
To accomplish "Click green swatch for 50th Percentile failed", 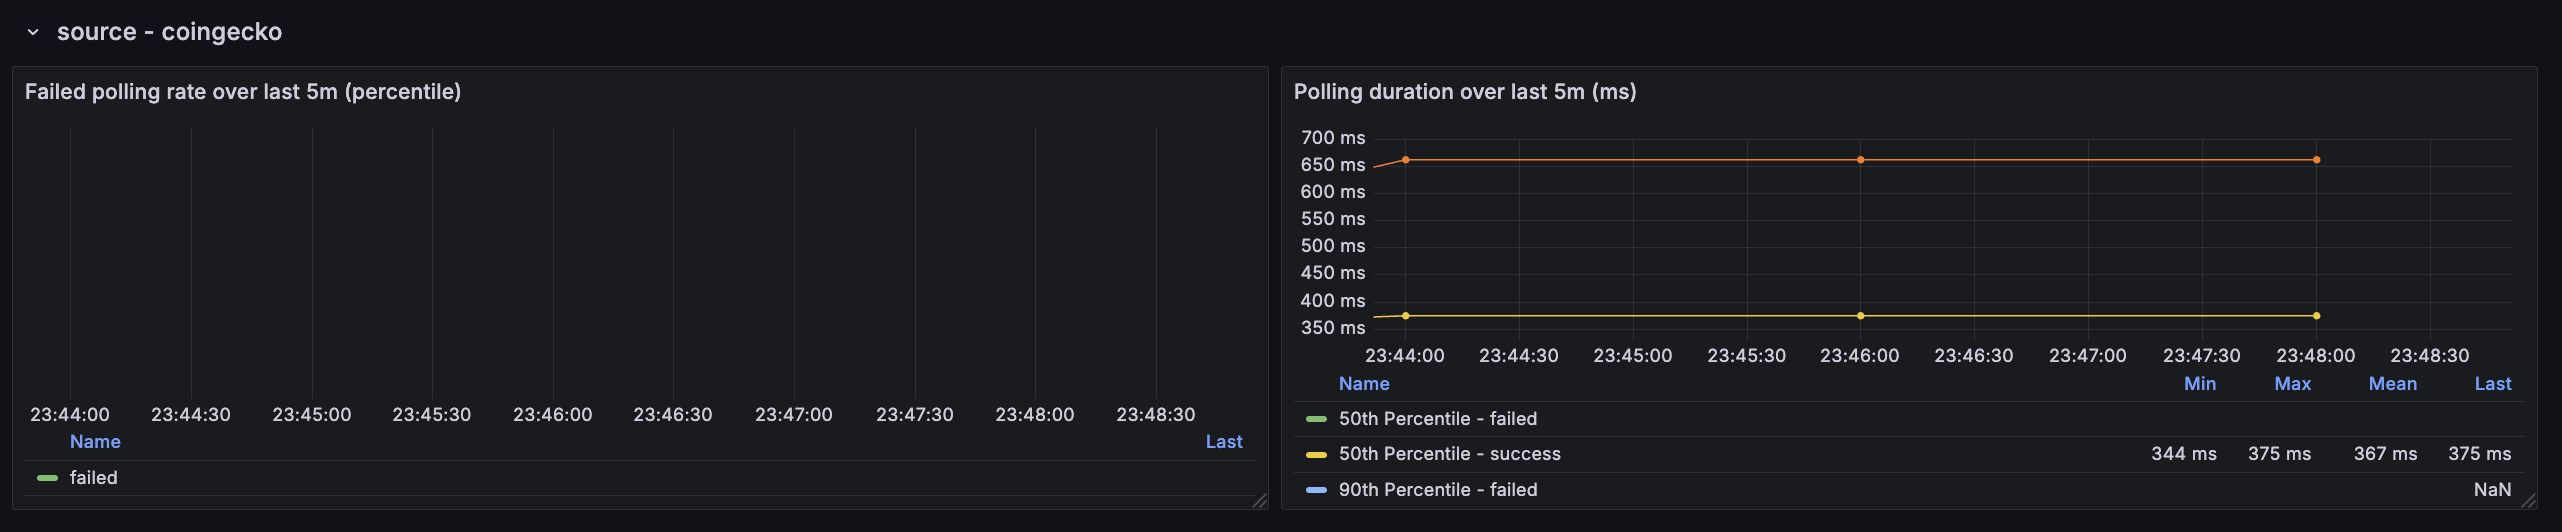I will pos(1316,419).
